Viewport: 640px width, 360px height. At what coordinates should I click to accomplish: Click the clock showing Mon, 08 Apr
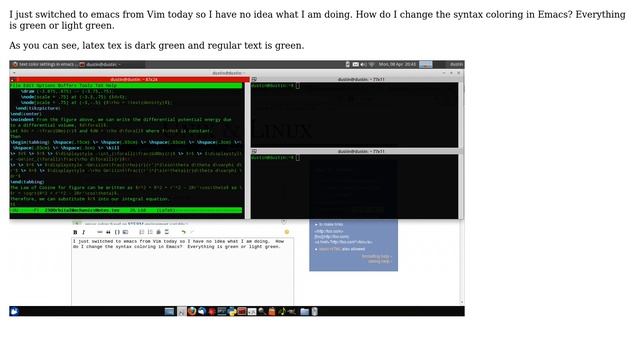pos(397,64)
